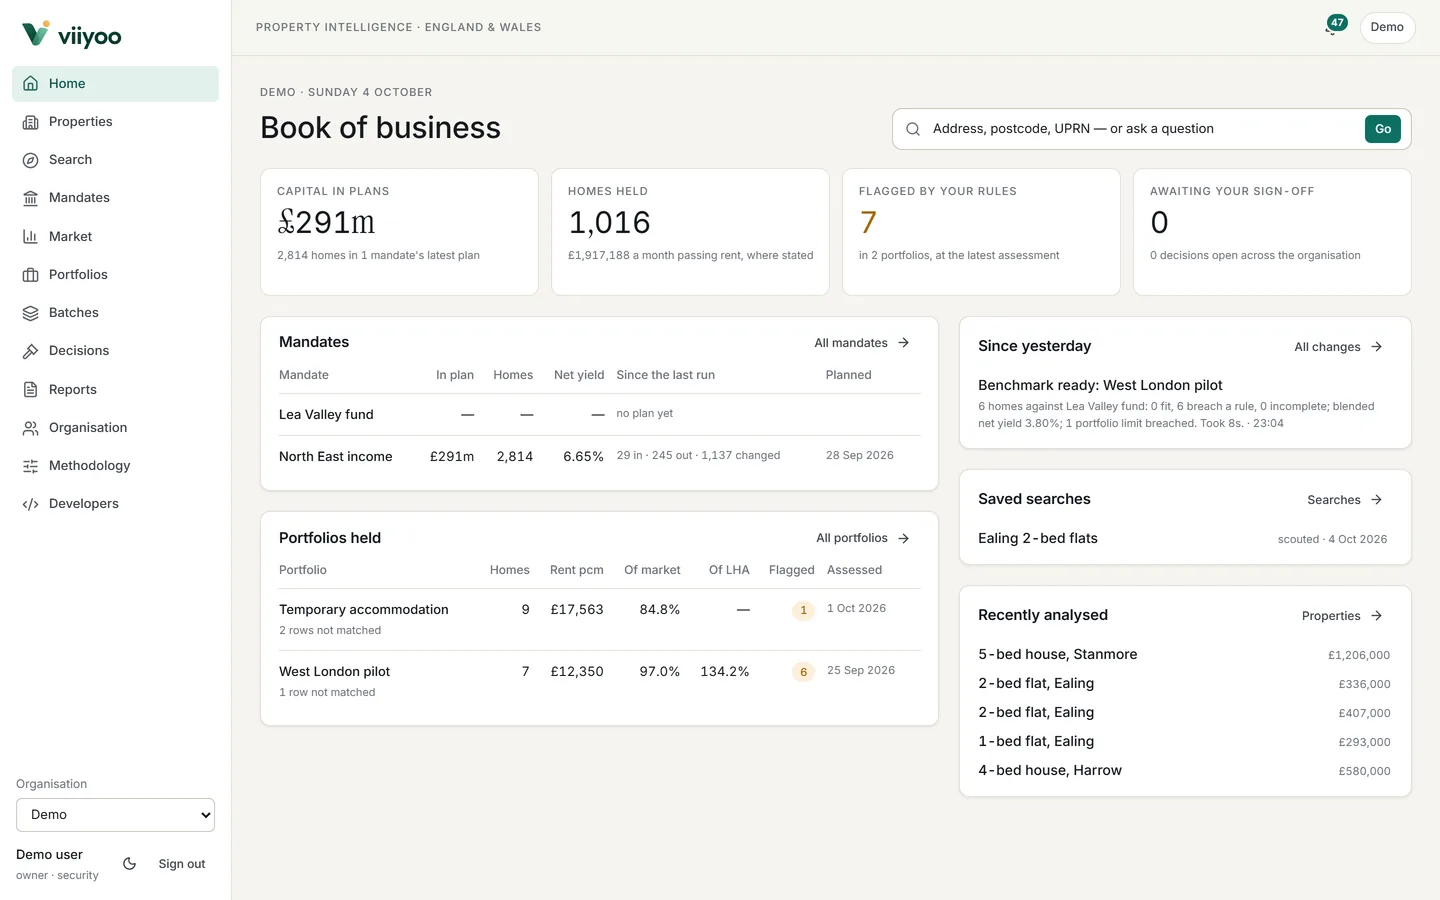
Task: Click the Batches layers icon
Action: coord(30,313)
